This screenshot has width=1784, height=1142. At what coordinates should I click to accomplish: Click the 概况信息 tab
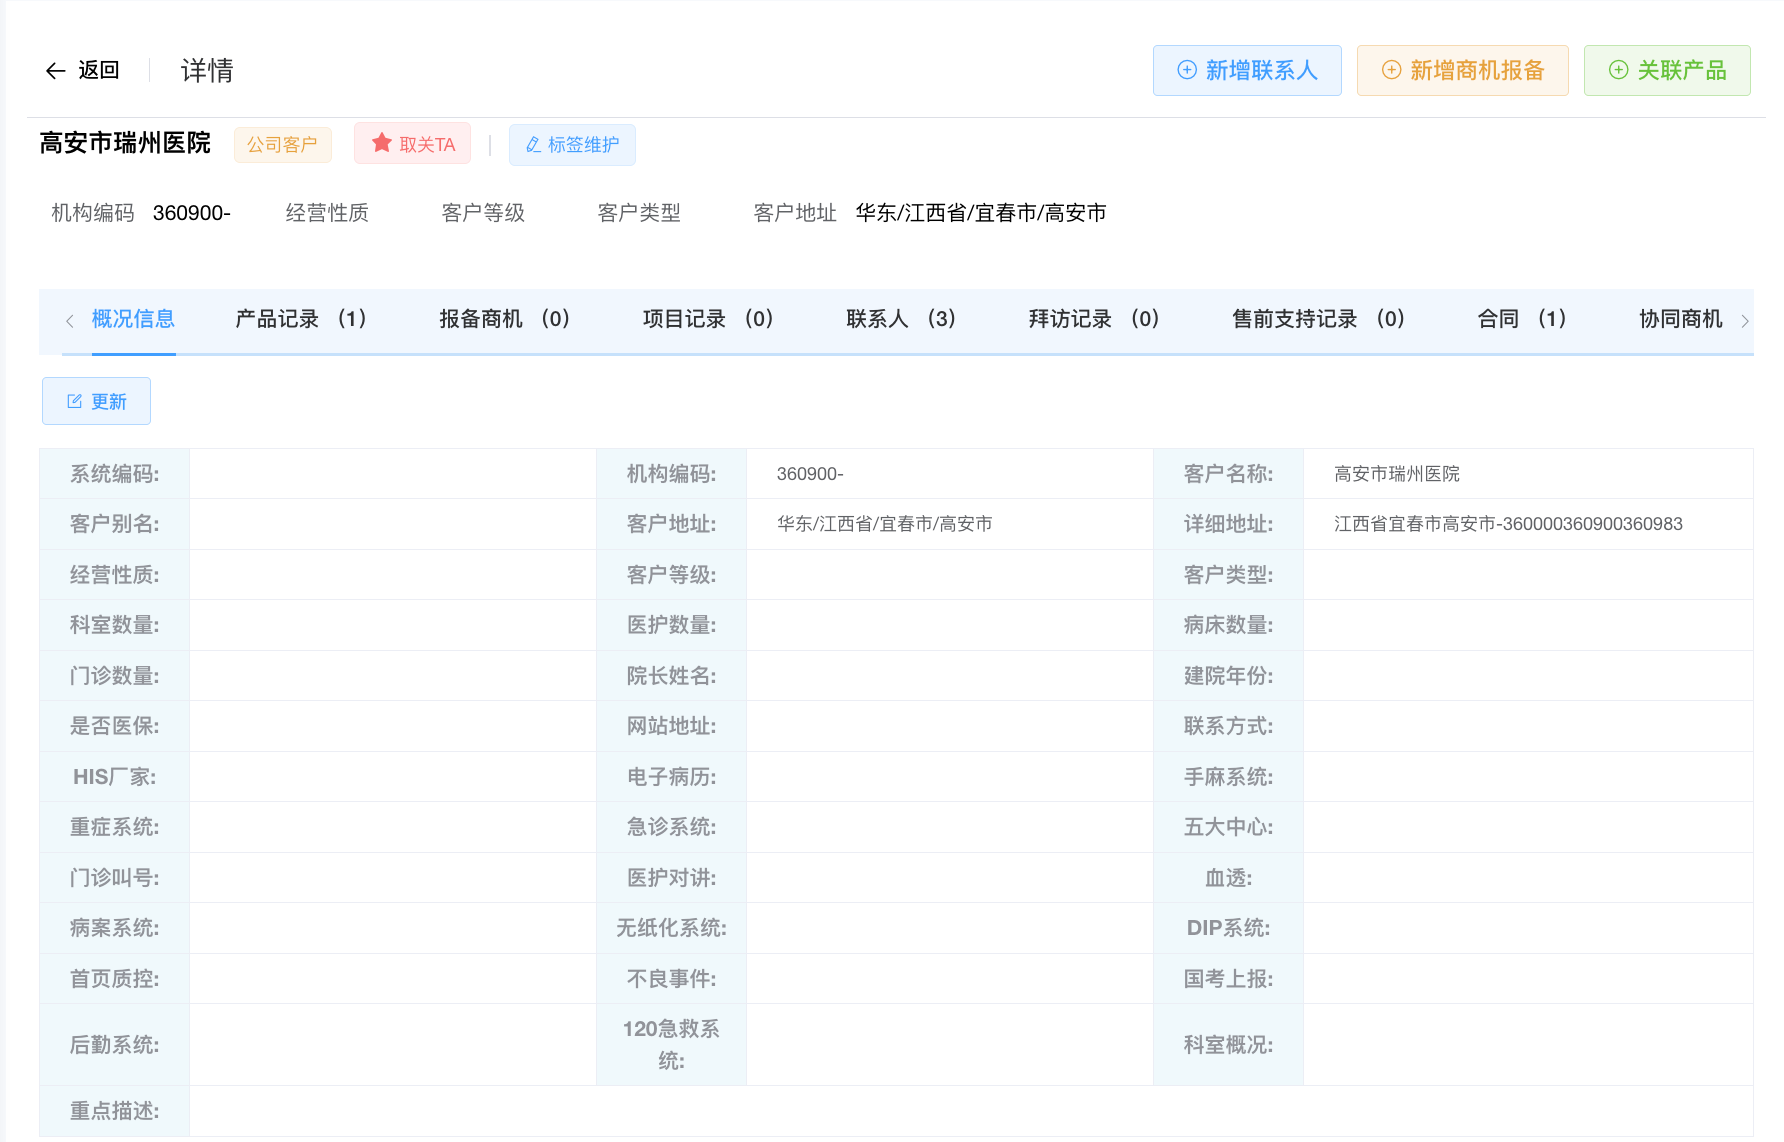pos(133,319)
